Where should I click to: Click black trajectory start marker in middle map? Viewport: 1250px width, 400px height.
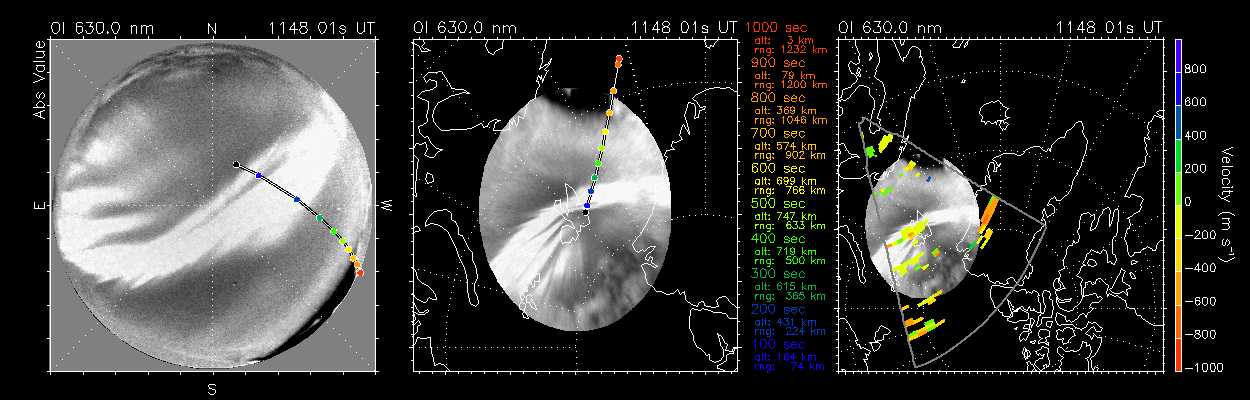585,212
